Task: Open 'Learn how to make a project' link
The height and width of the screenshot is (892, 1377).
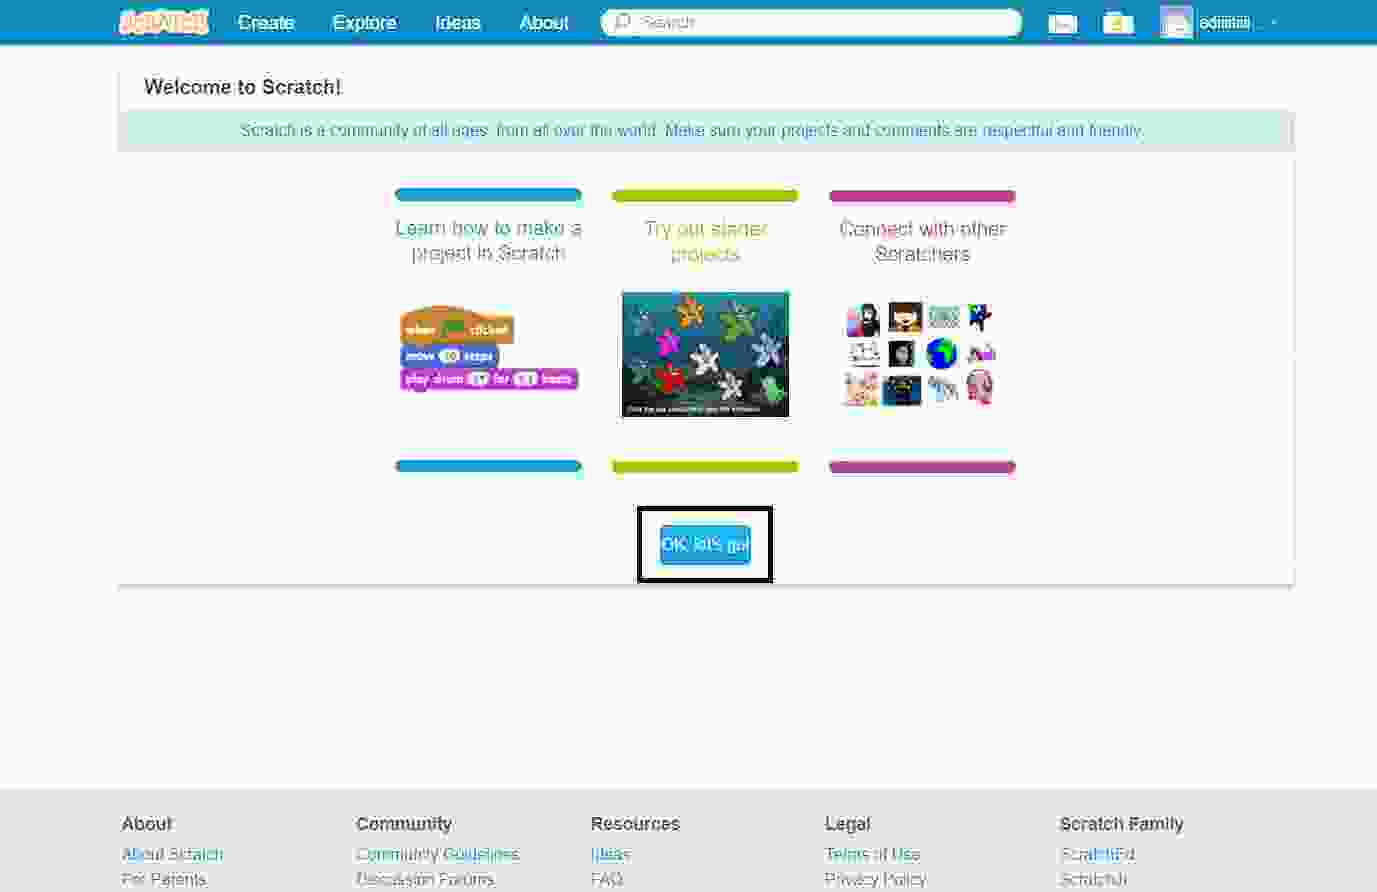Action: (488, 241)
